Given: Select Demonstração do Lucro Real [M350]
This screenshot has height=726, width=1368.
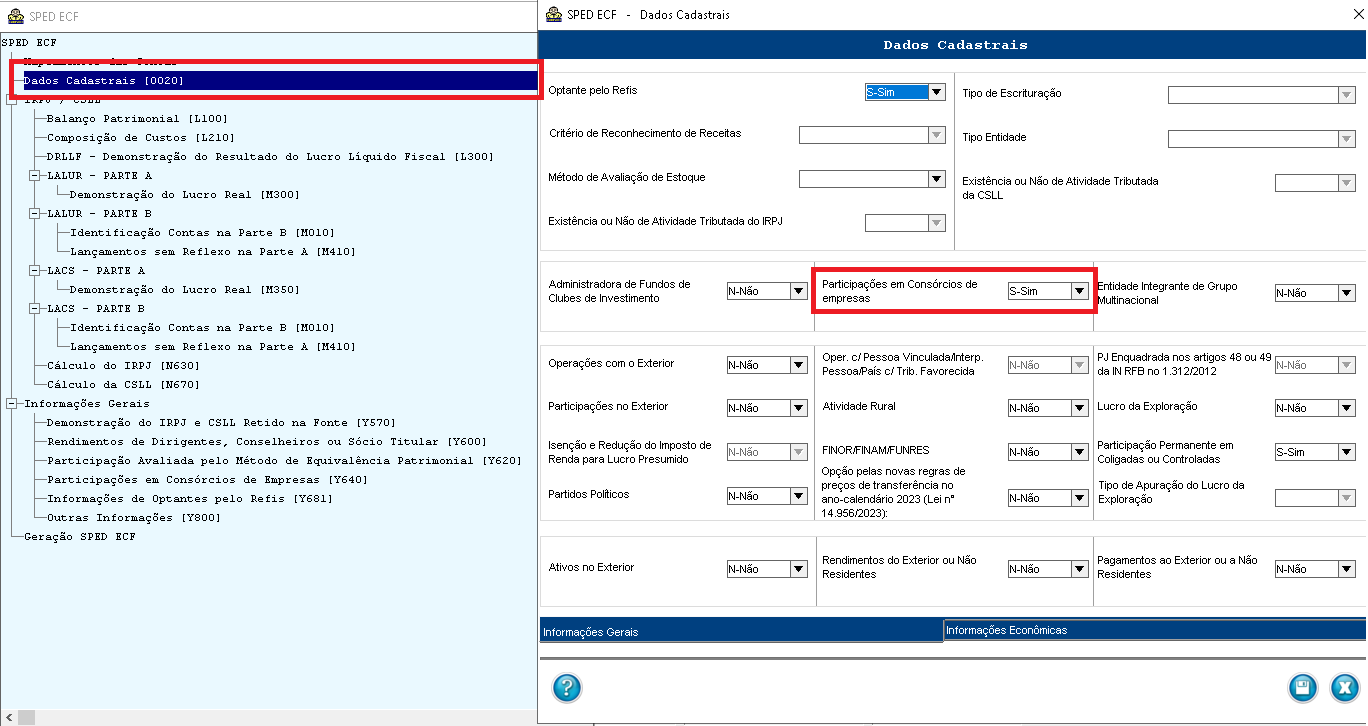Looking at the screenshot, I should coord(185,289).
